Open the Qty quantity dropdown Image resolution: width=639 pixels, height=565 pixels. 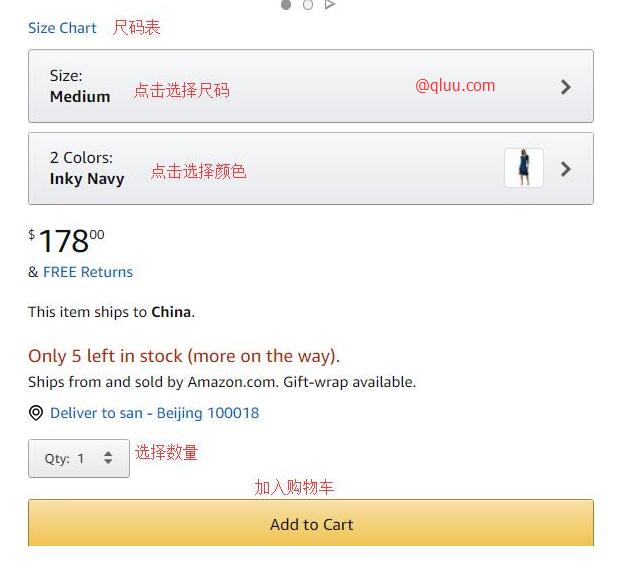78,459
